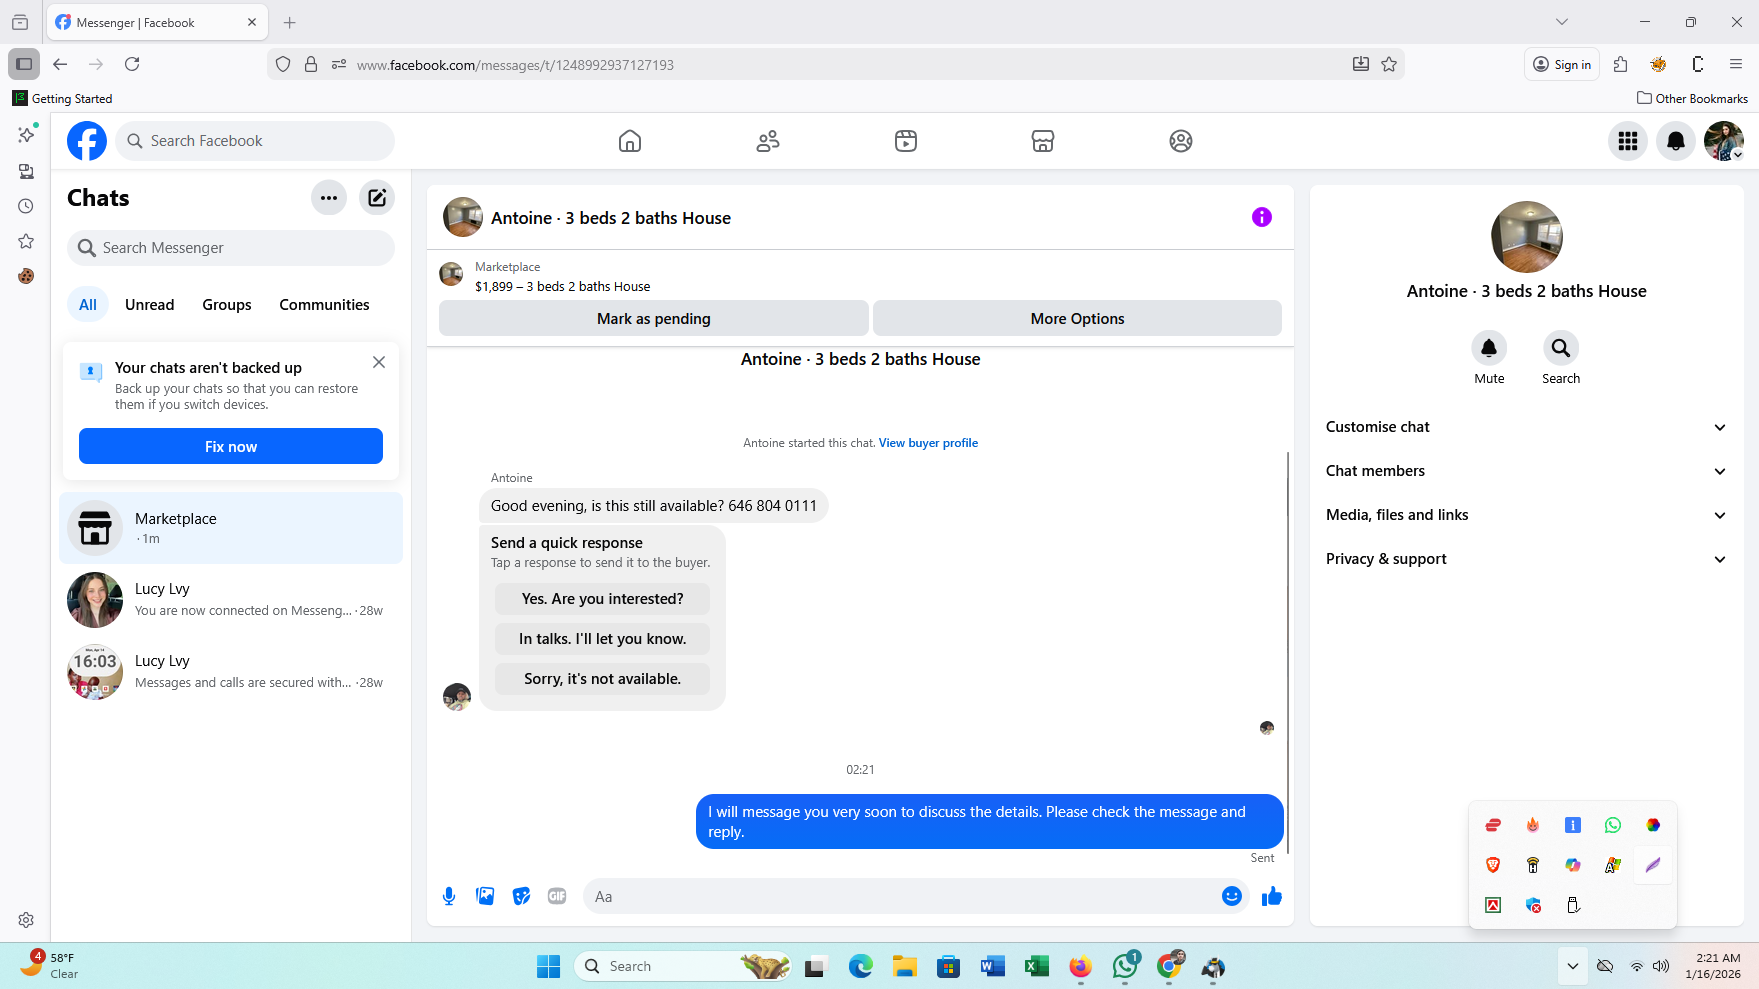
Task: Bookmark this page star icon
Action: 1389,65
